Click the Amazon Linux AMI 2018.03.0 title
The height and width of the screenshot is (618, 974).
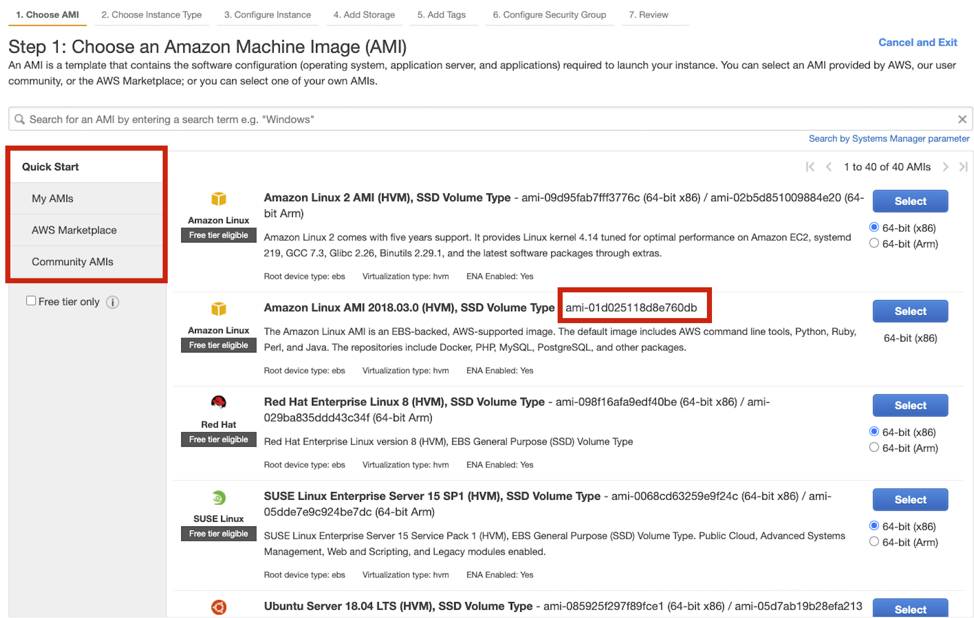(409, 307)
